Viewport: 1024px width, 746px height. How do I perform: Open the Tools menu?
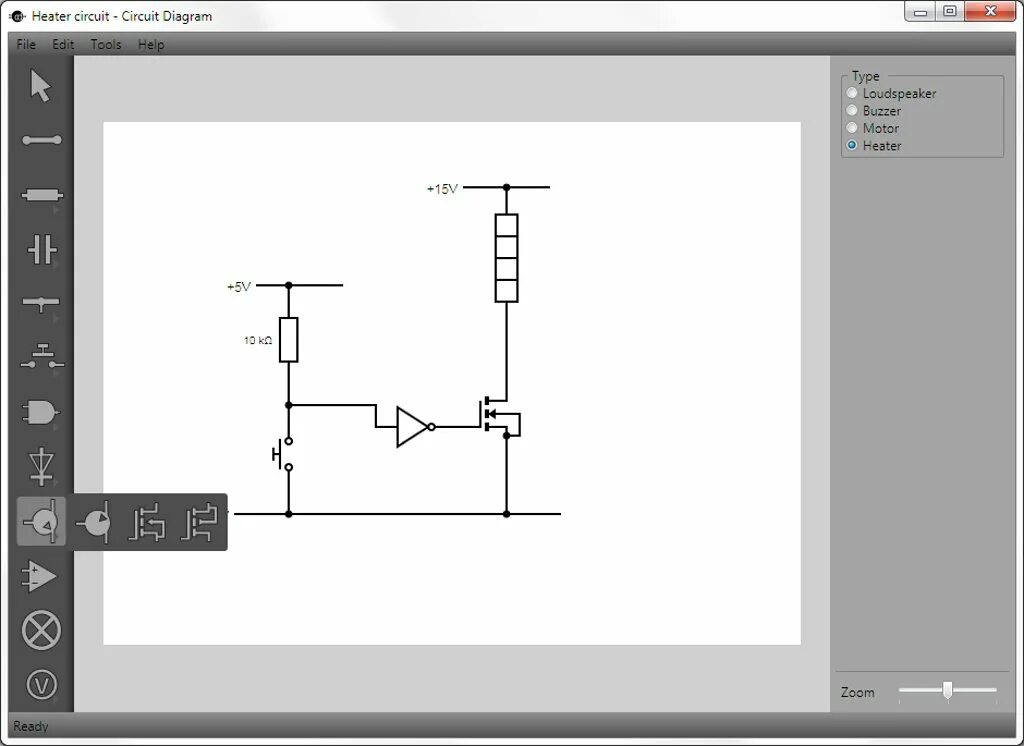[106, 44]
